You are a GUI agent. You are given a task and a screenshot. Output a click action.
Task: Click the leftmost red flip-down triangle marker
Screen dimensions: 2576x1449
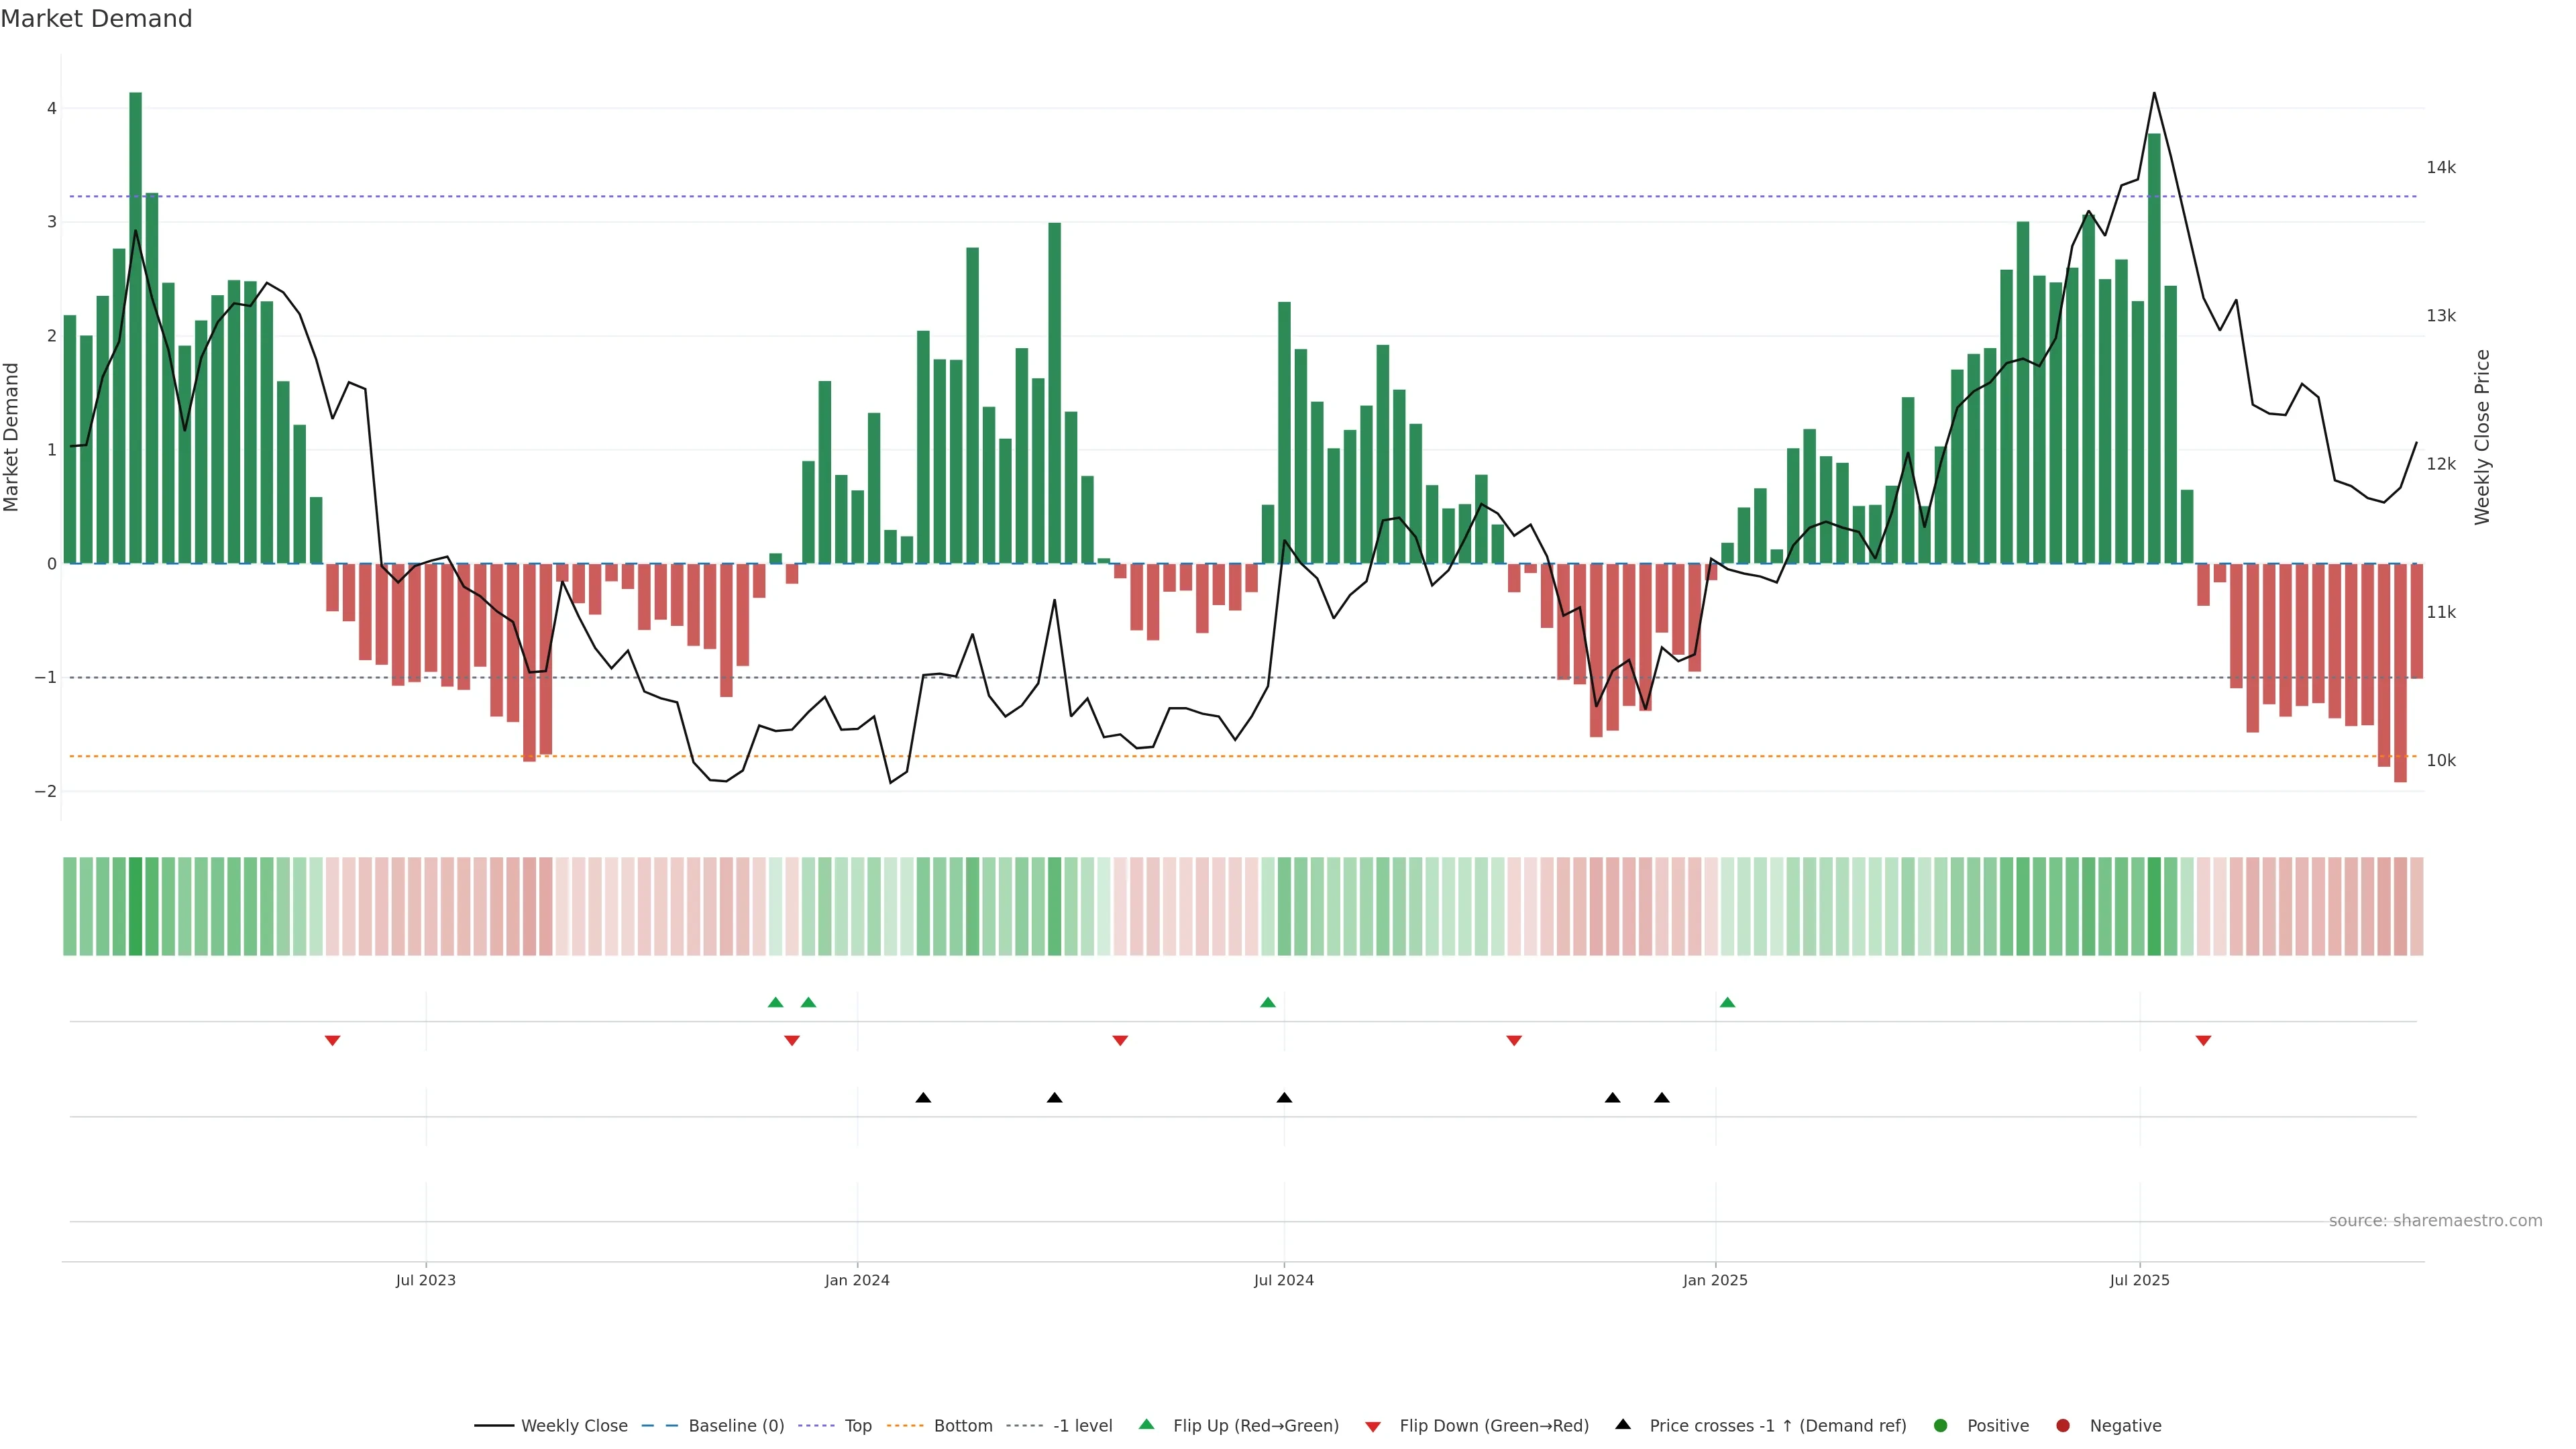[x=333, y=1041]
